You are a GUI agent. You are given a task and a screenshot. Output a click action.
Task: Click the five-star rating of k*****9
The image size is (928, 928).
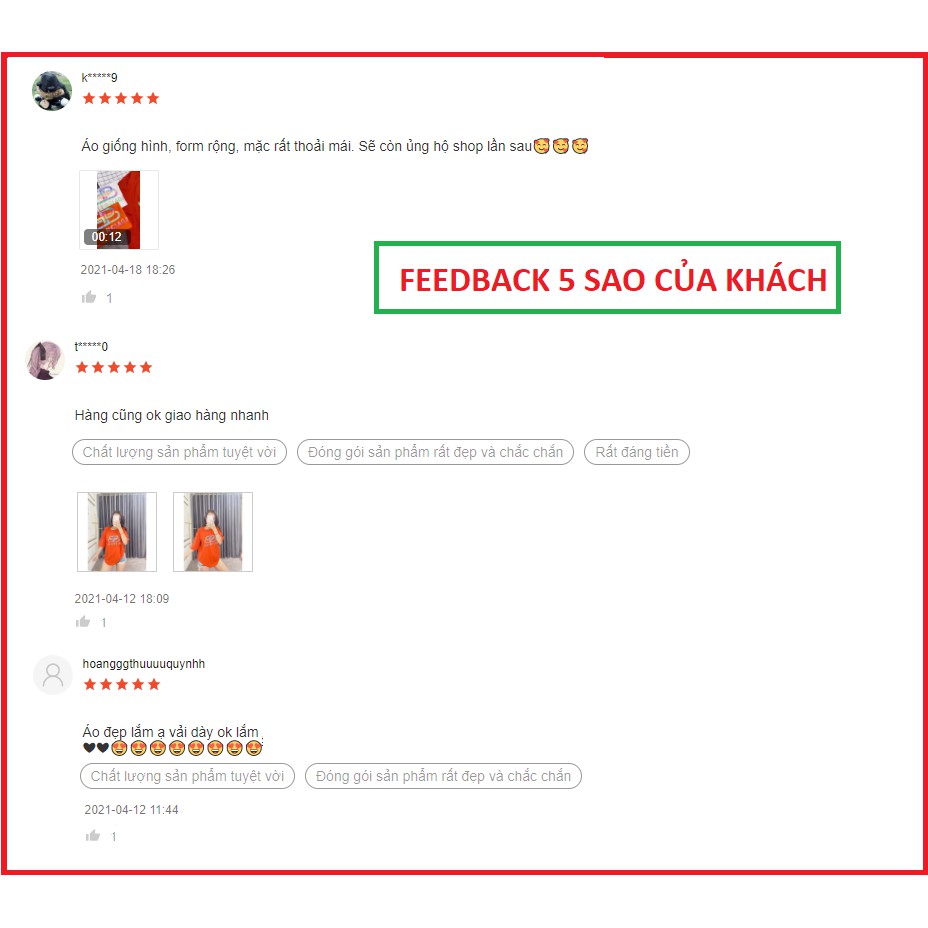121,98
